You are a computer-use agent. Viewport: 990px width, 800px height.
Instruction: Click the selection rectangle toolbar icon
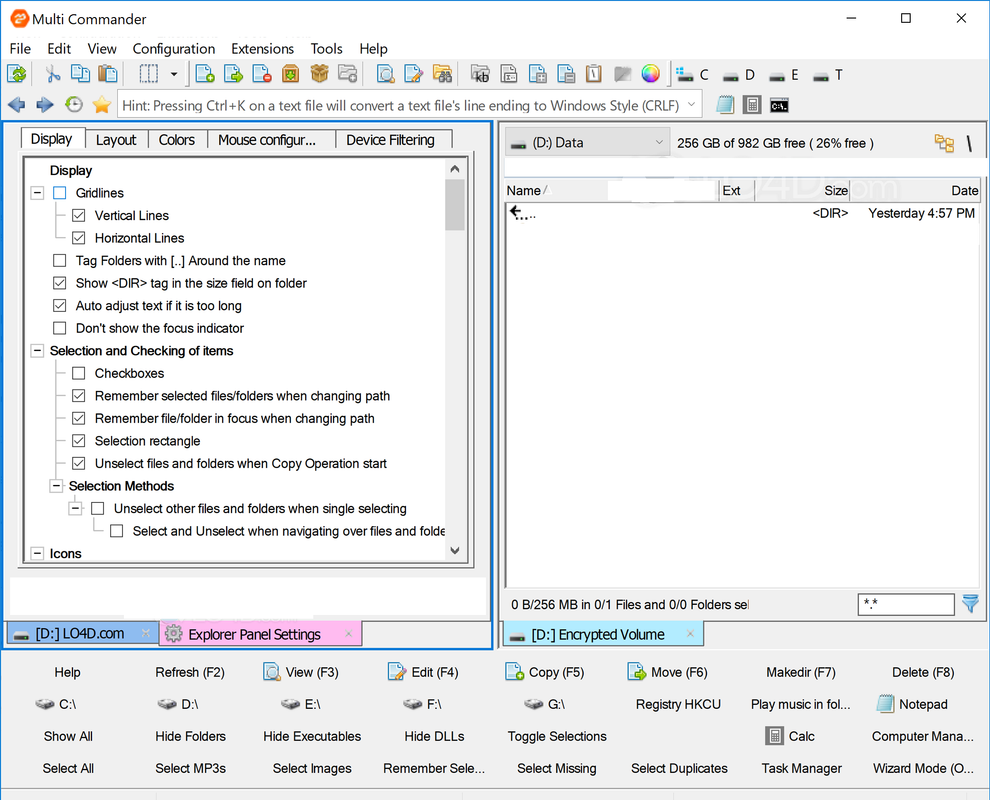148,75
